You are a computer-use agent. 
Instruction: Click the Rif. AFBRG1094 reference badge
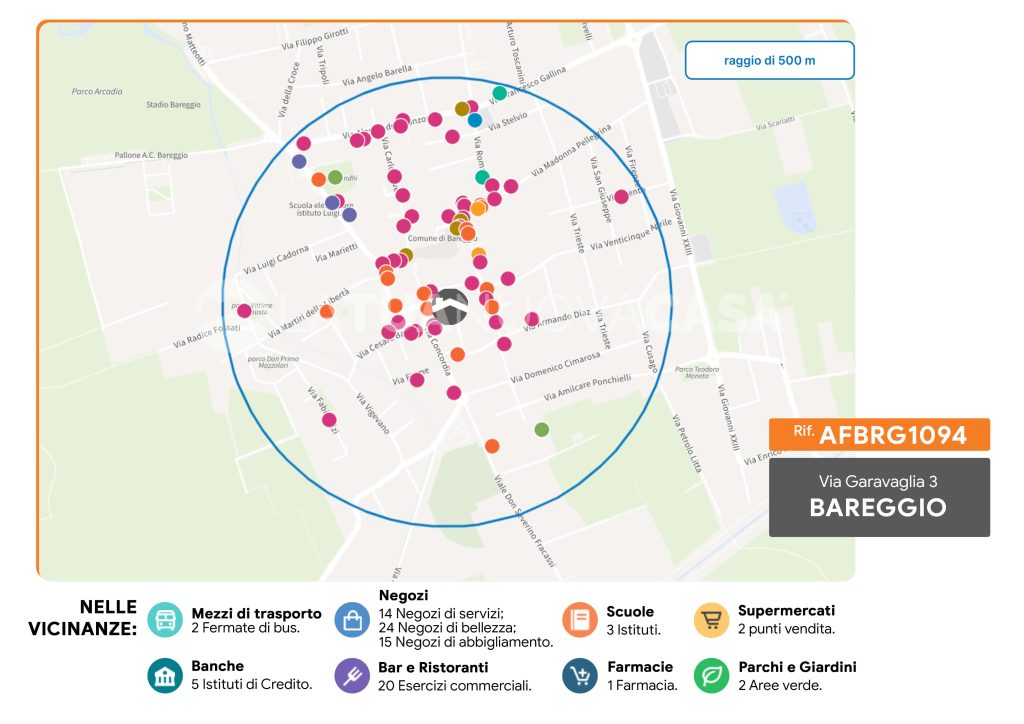879,434
